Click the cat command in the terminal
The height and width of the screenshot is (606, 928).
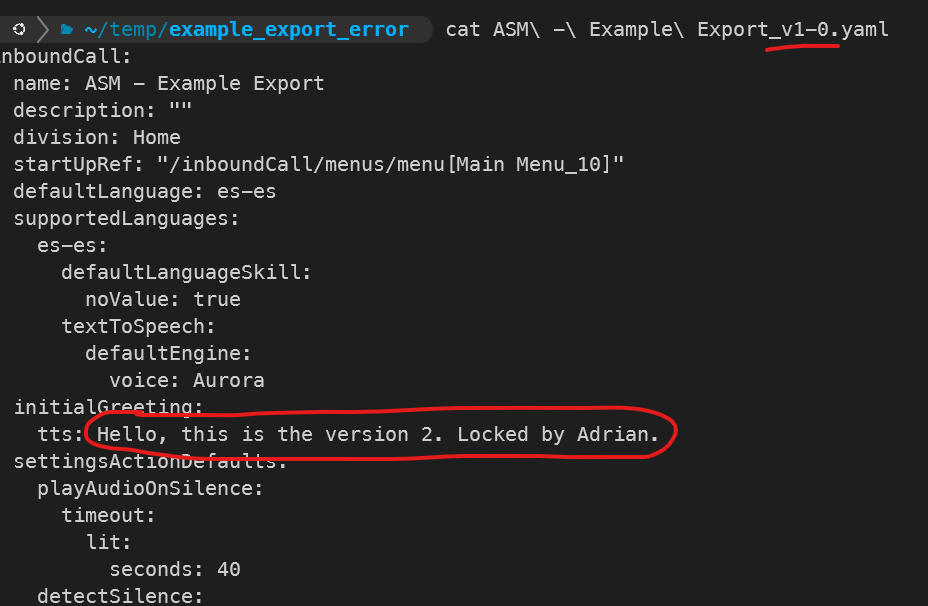coord(462,29)
